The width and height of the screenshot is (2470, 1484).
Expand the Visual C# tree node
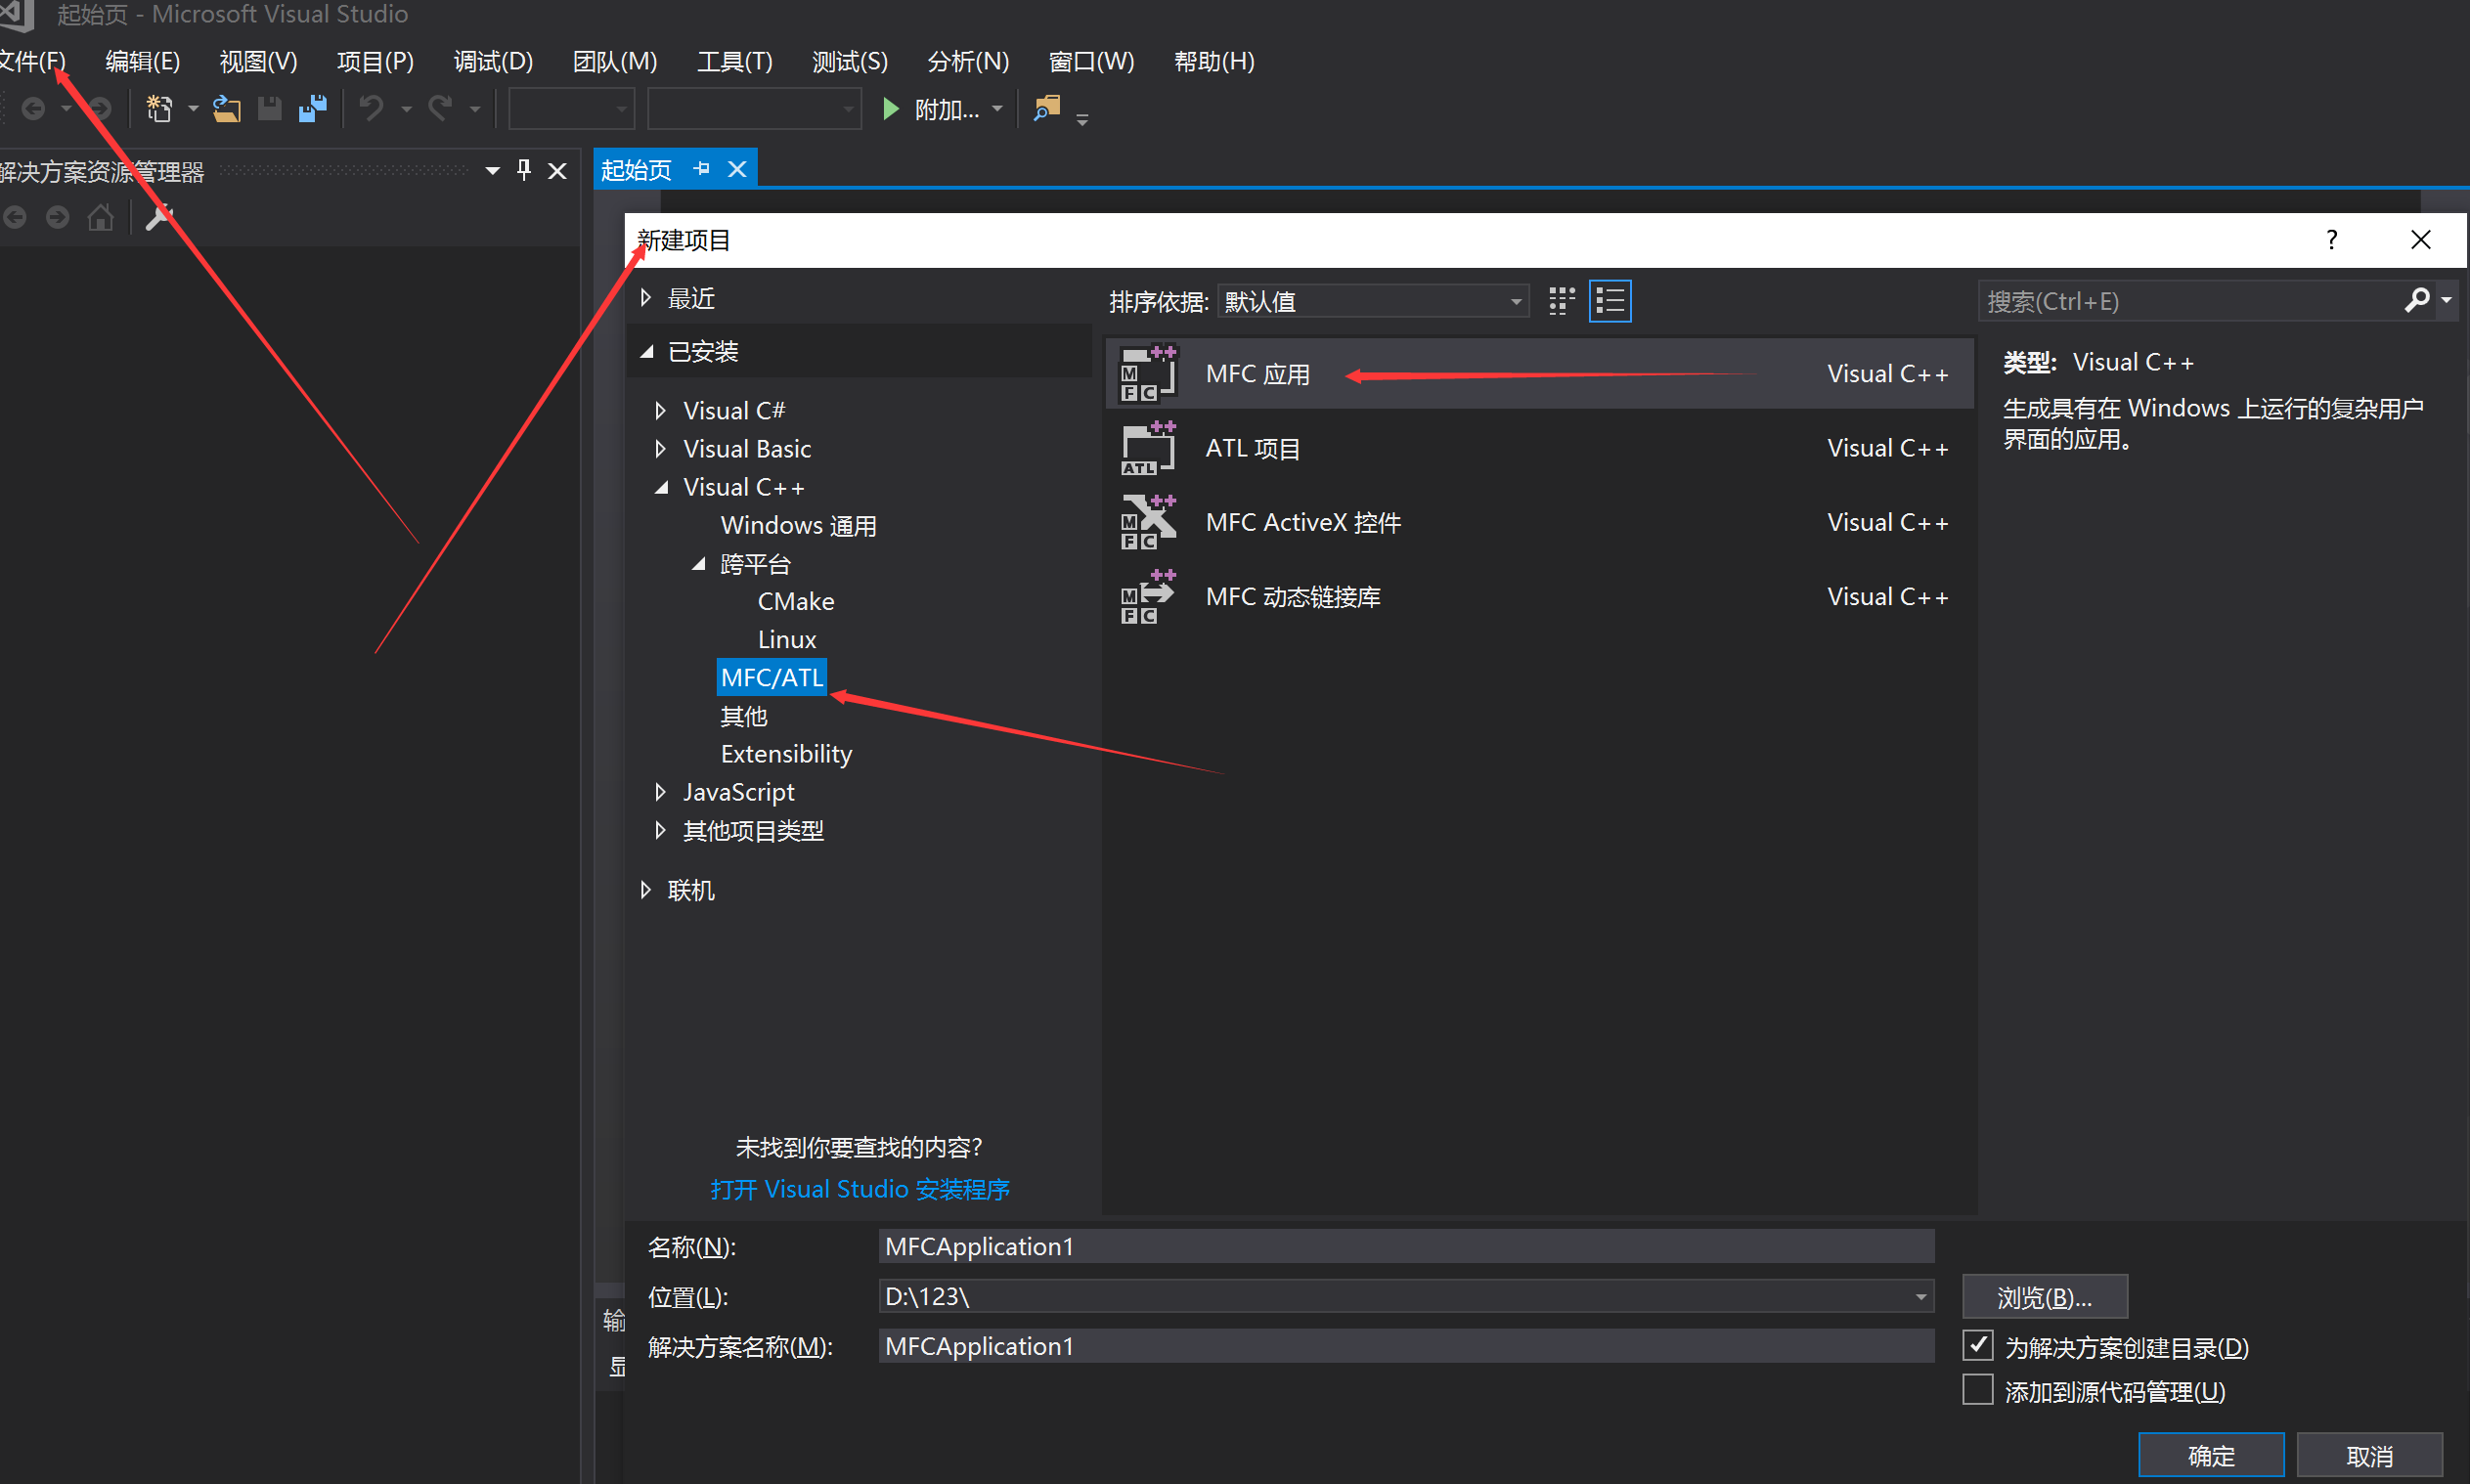659,410
